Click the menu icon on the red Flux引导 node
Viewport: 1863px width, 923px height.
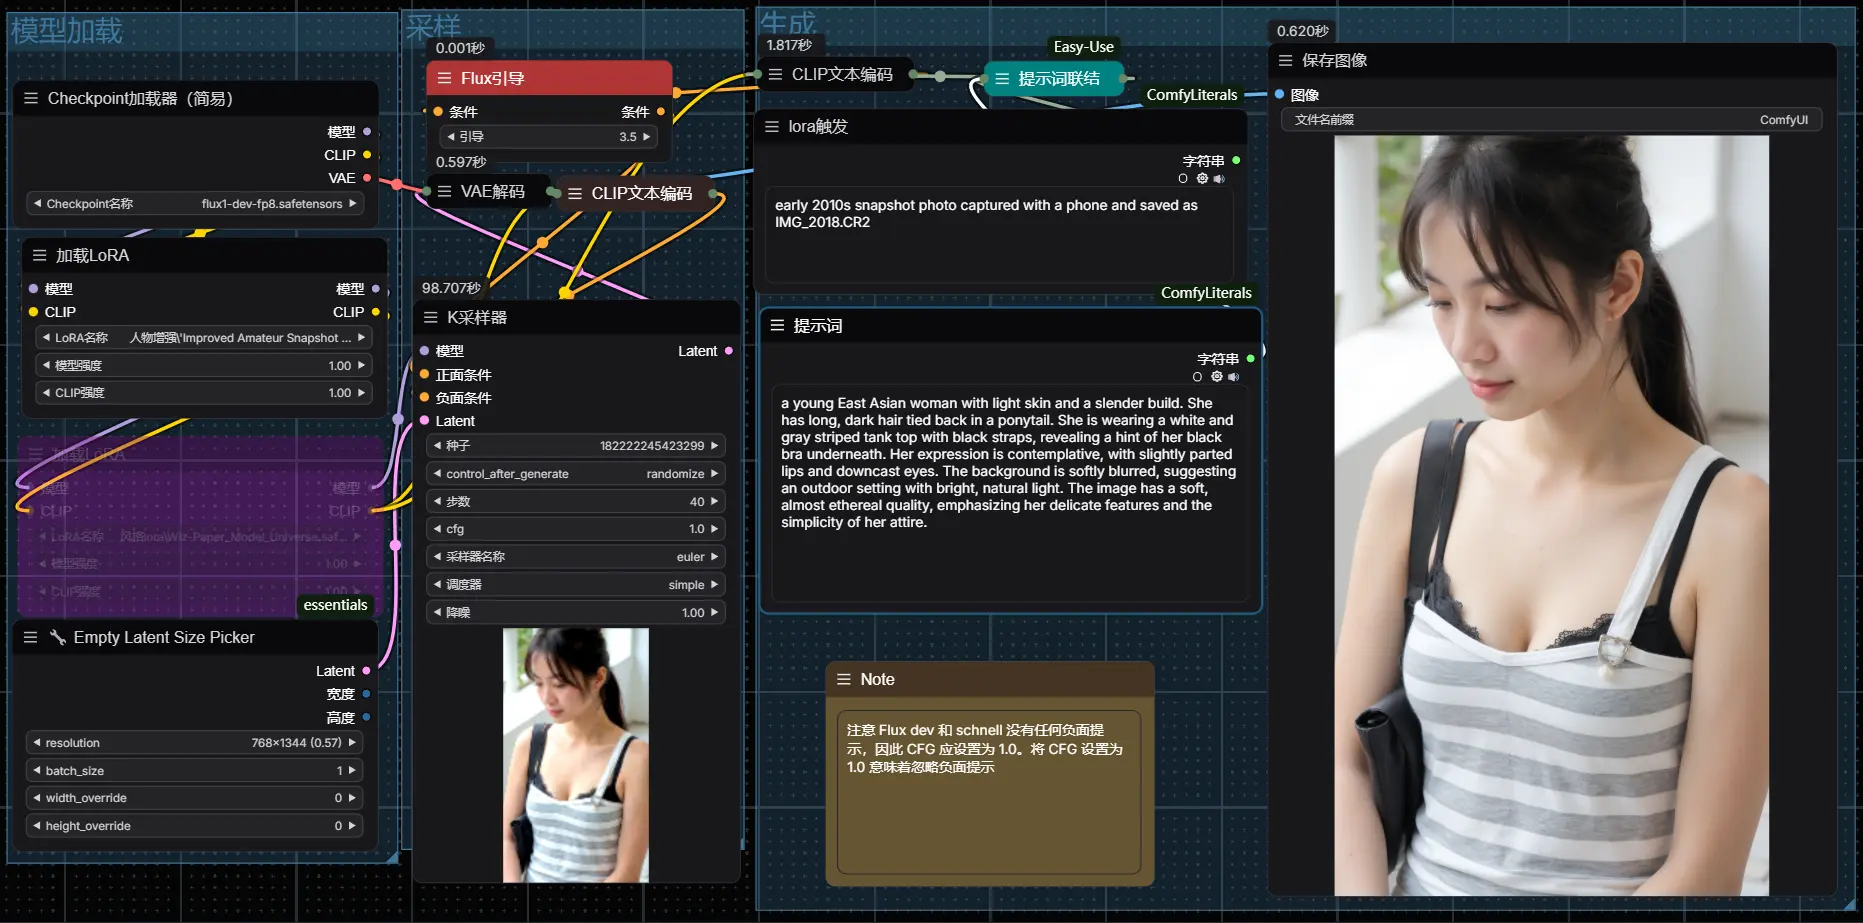tap(444, 78)
